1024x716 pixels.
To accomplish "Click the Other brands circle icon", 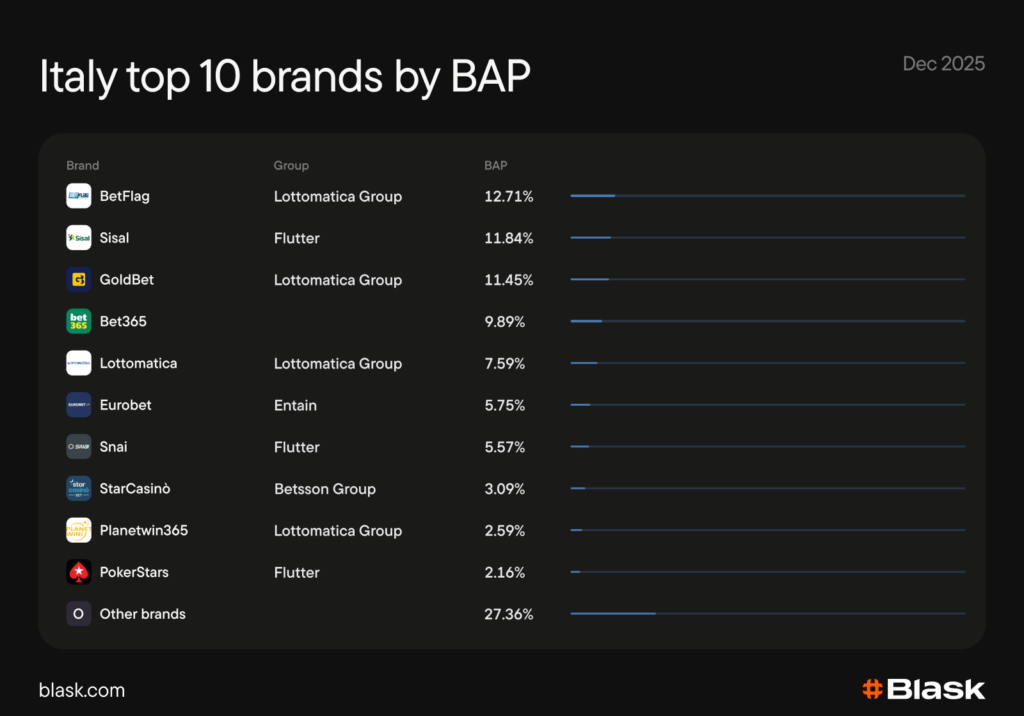I will click(x=79, y=614).
